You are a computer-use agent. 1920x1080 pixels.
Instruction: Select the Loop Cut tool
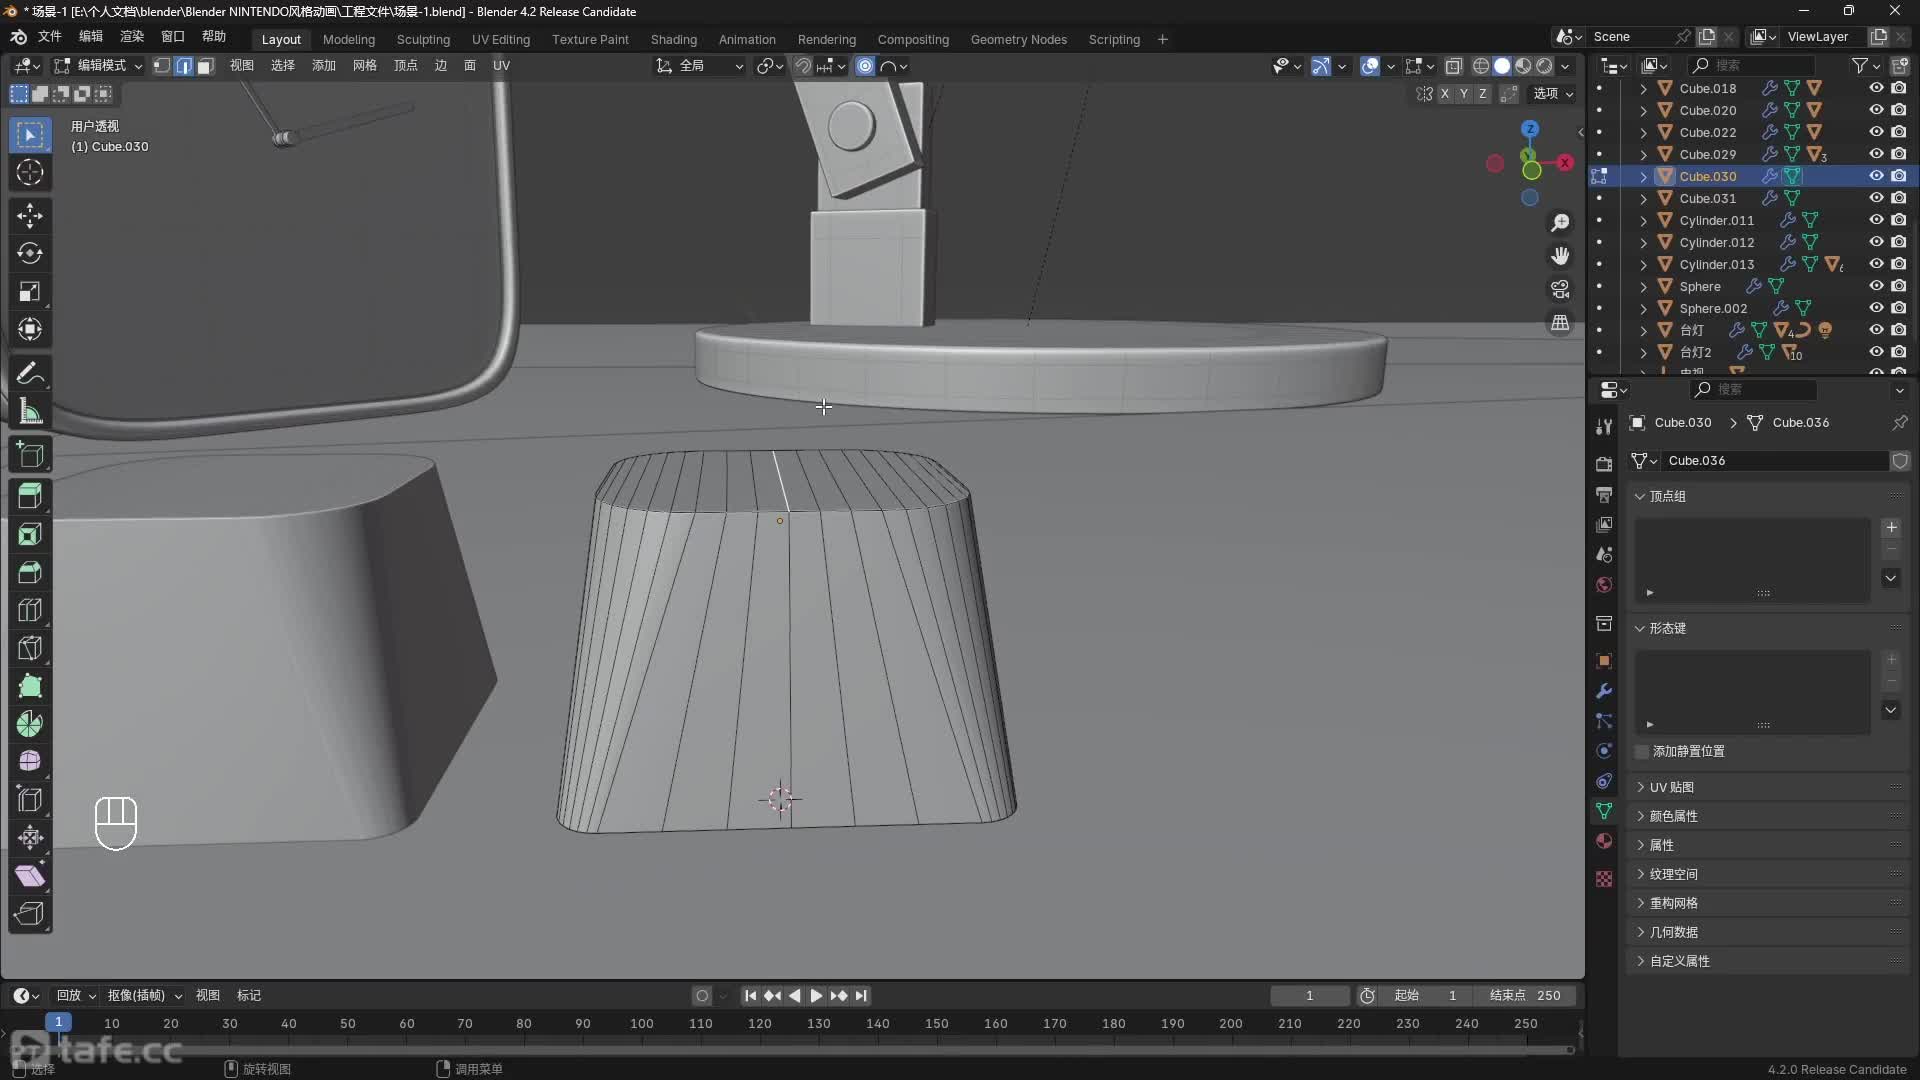coord(30,611)
